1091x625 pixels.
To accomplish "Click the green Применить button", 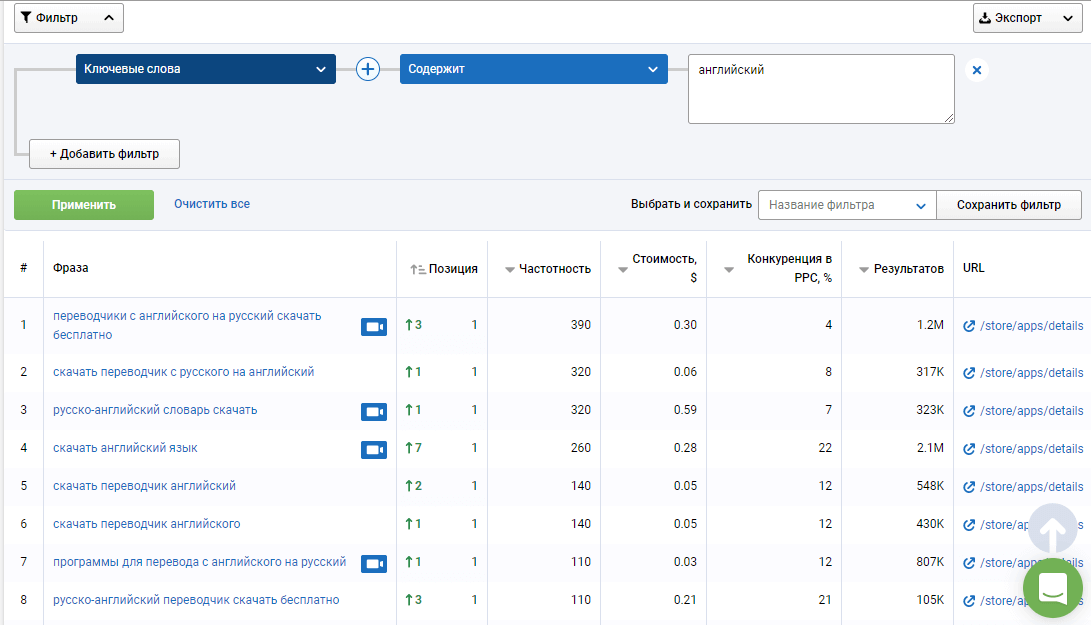I will tap(84, 205).
